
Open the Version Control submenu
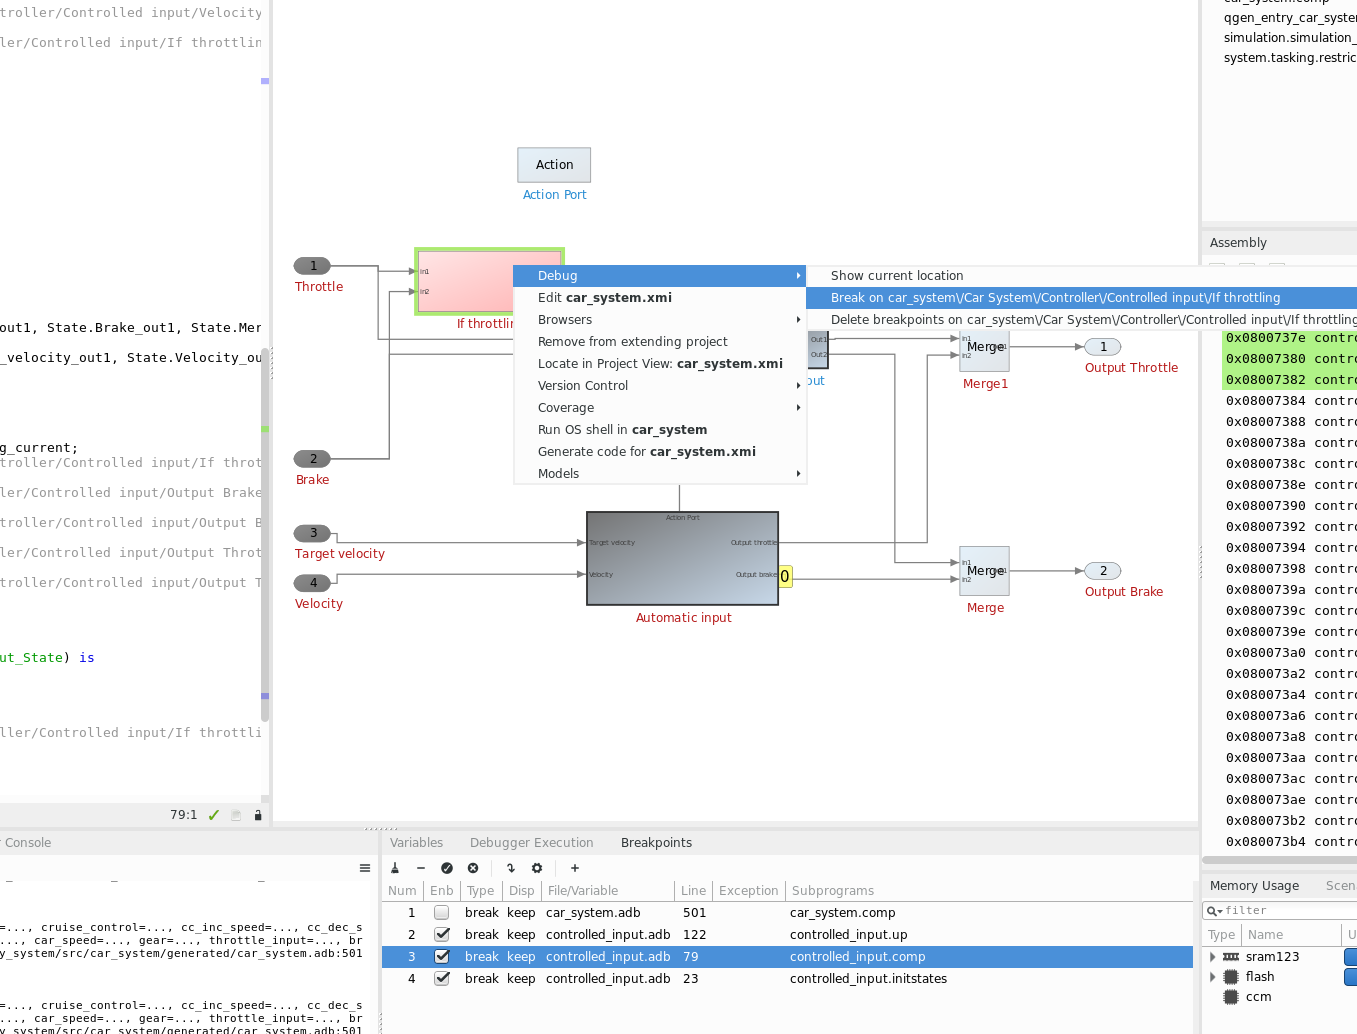click(660, 386)
